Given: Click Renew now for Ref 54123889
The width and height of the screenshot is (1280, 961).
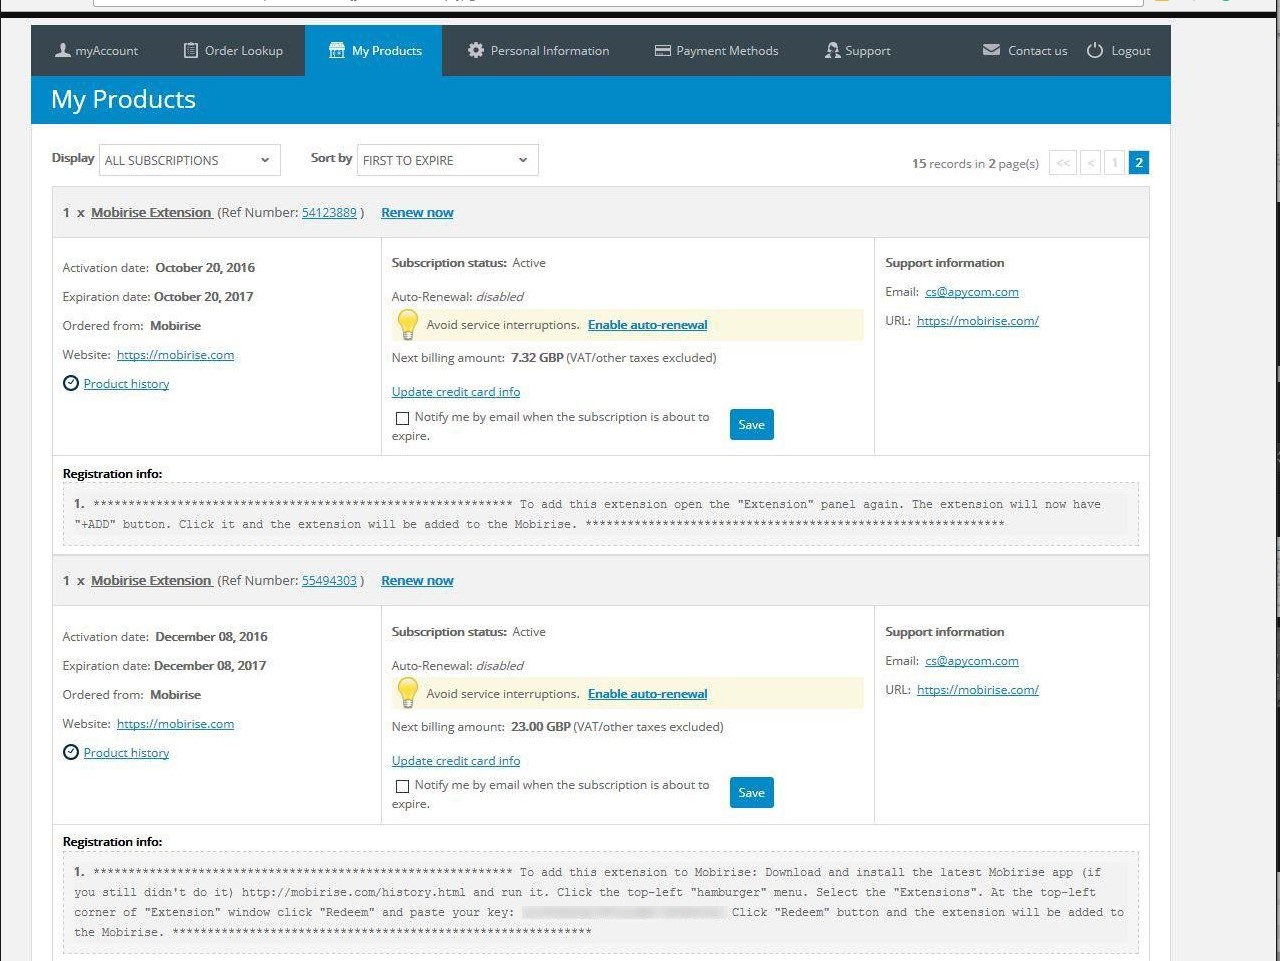Looking at the screenshot, I should (417, 212).
